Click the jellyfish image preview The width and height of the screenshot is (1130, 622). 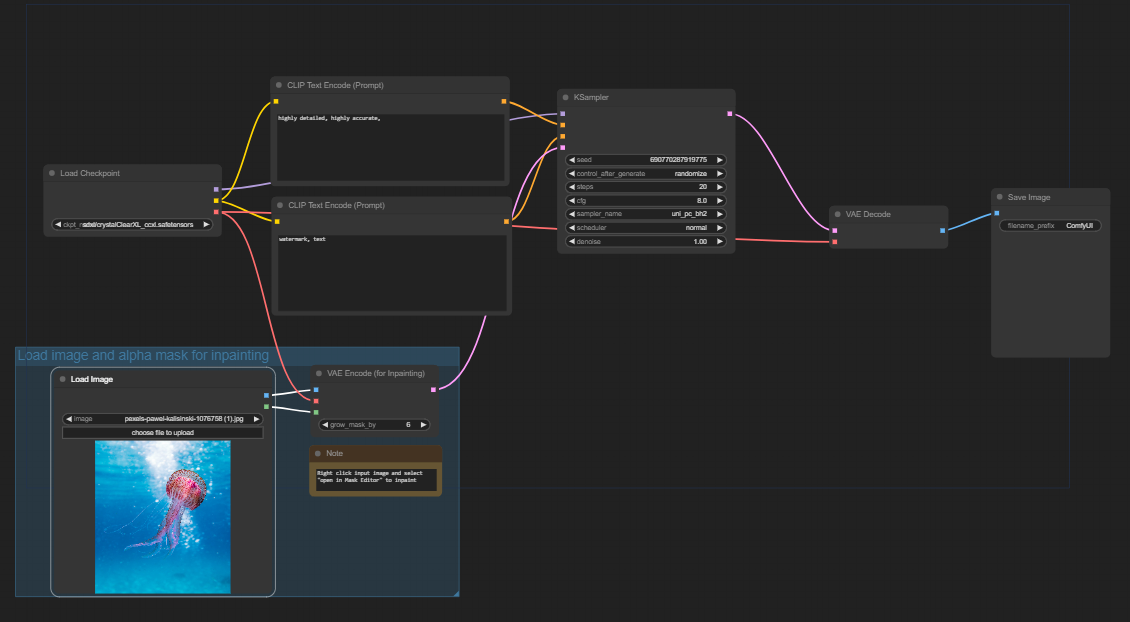[162, 516]
